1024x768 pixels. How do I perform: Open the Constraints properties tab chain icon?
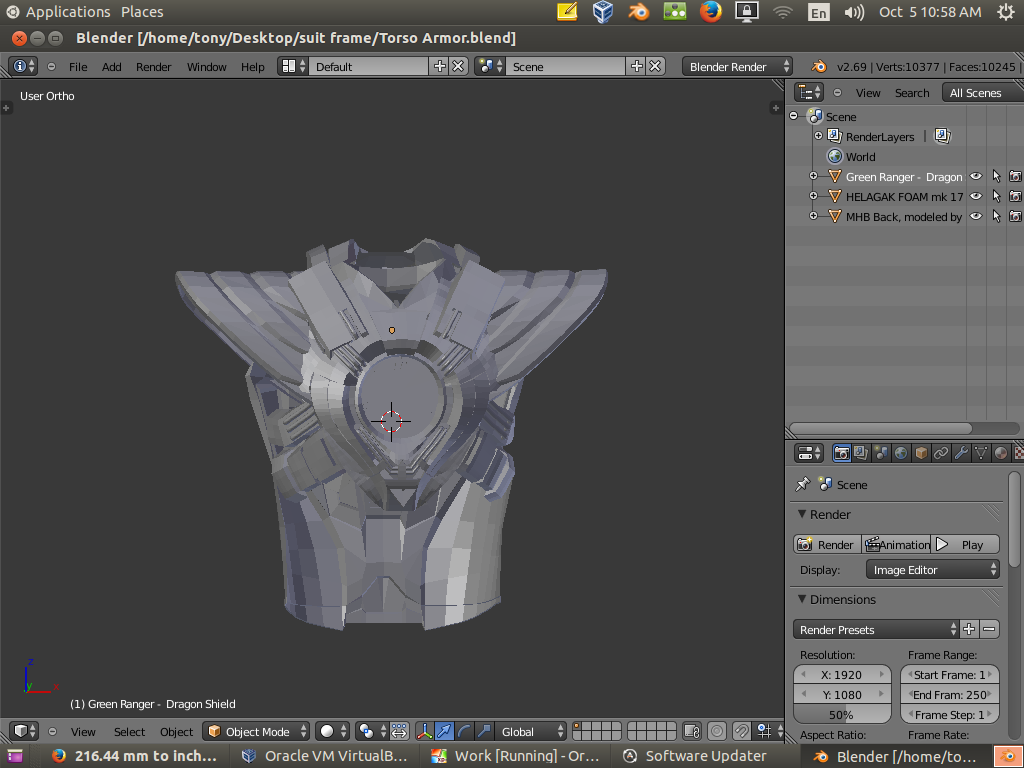click(940, 453)
